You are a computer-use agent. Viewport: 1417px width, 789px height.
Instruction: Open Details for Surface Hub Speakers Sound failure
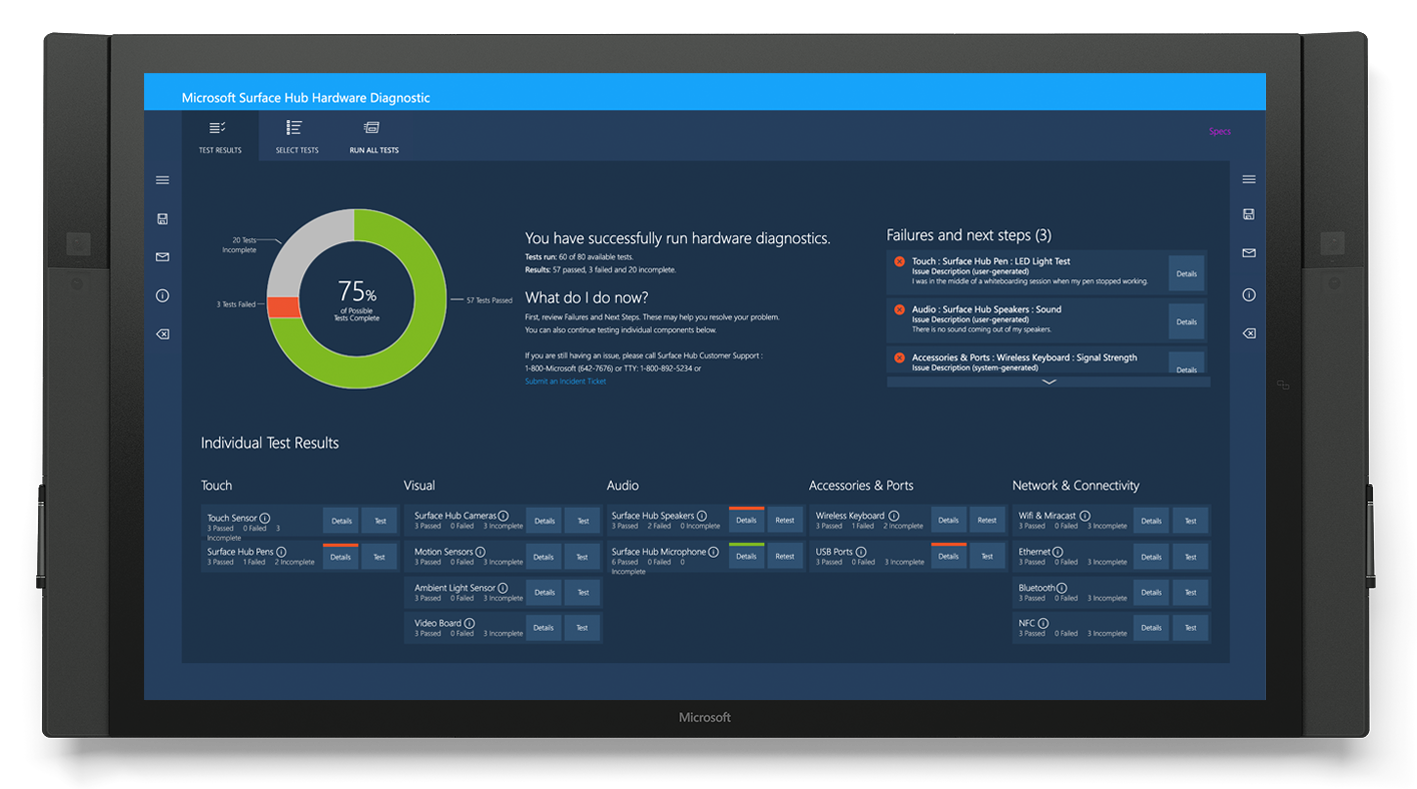[1186, 322]
